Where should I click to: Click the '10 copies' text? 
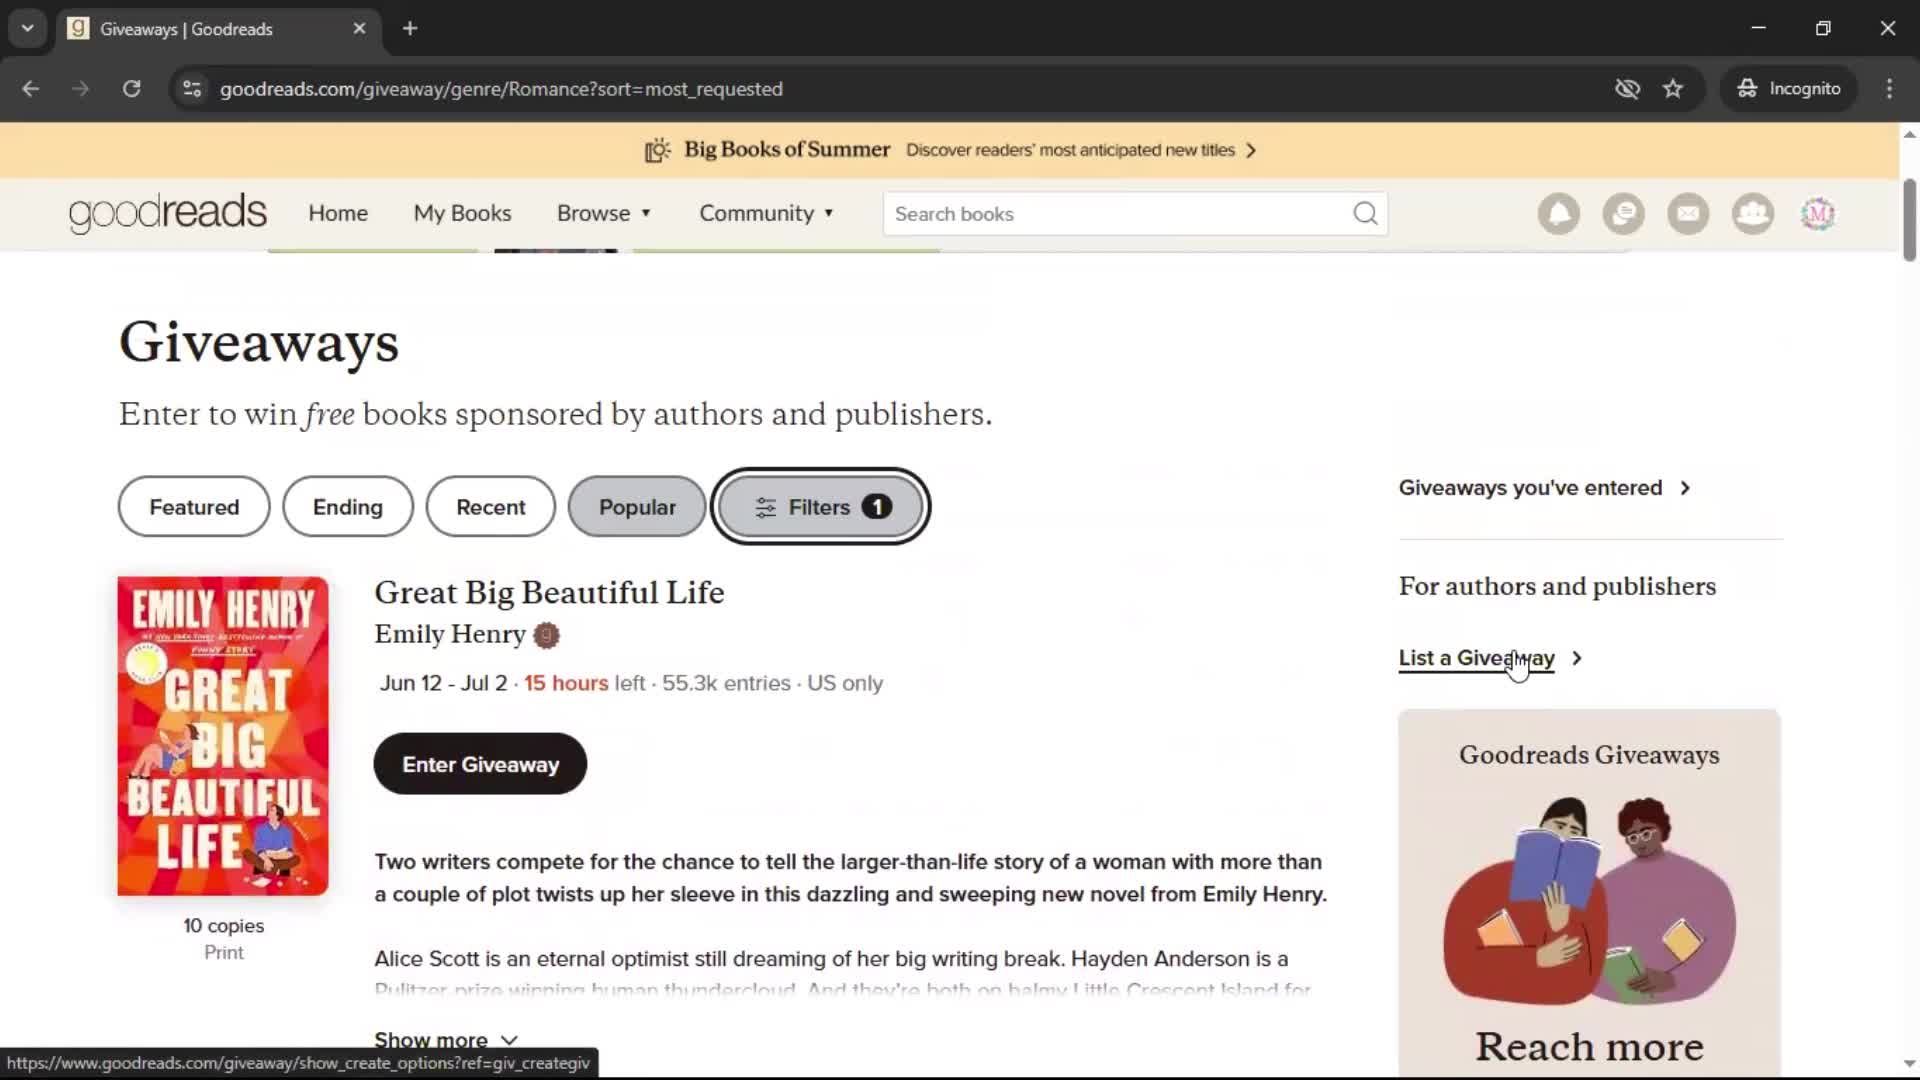pos(223,926)
